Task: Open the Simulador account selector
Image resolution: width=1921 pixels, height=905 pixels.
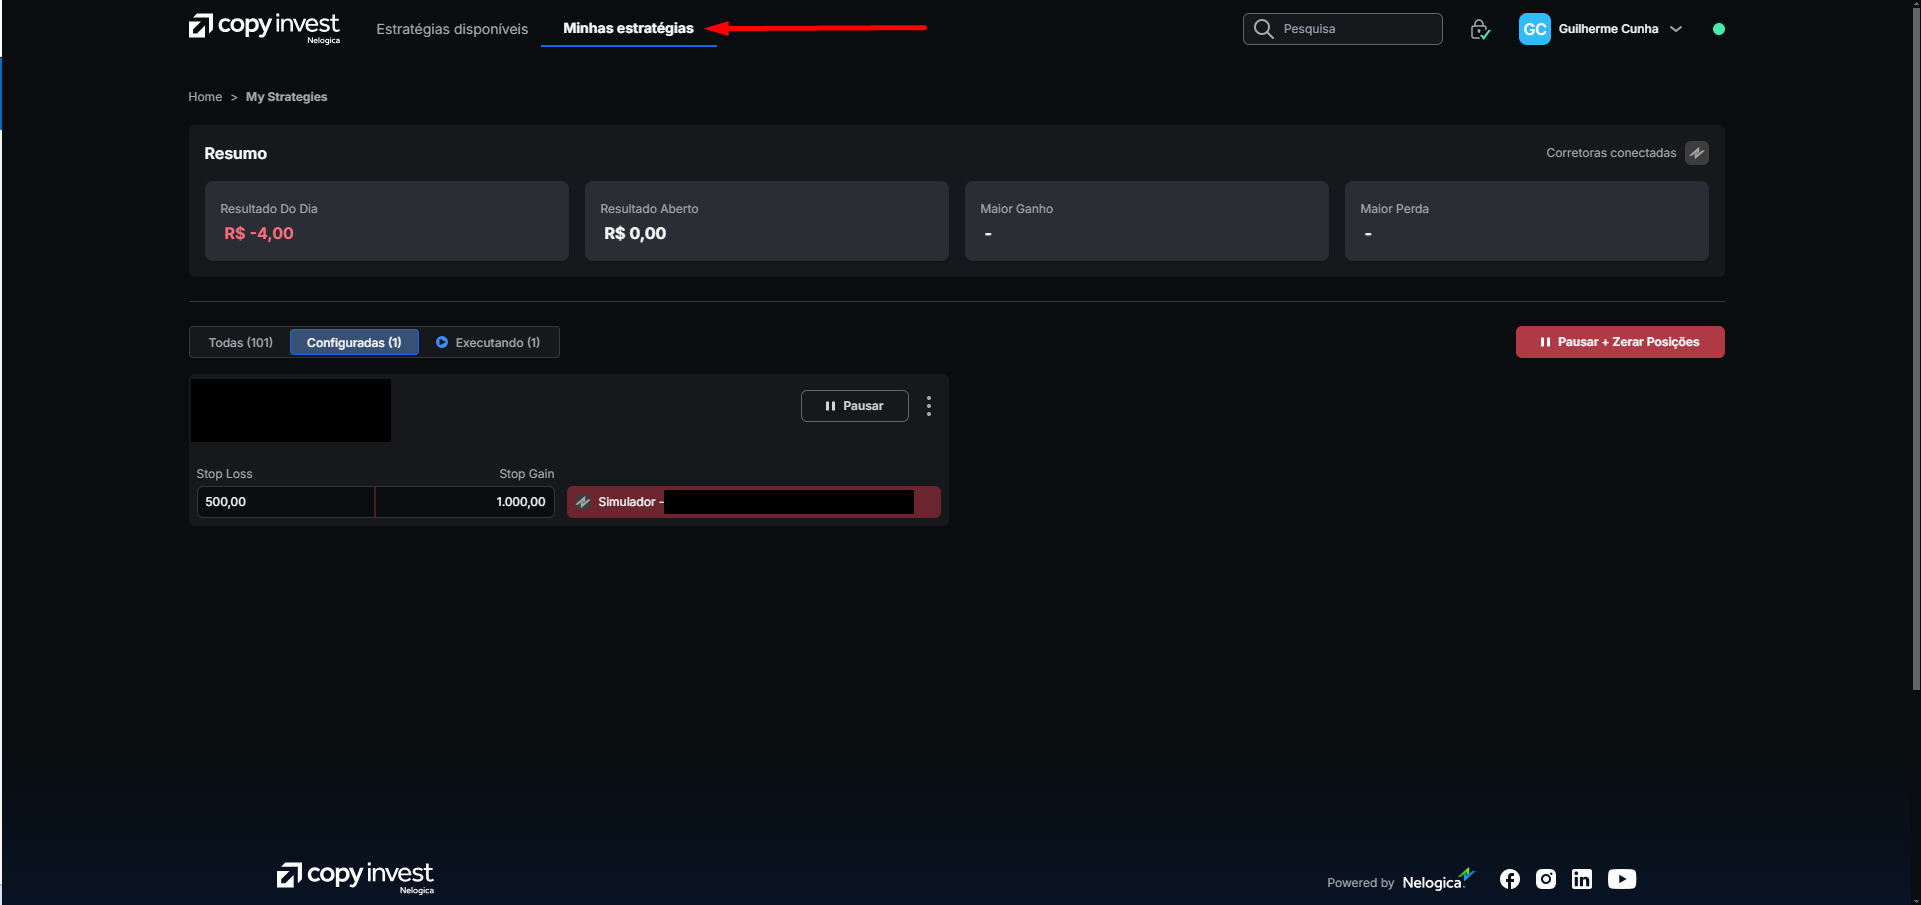Action: coord(753,502)
